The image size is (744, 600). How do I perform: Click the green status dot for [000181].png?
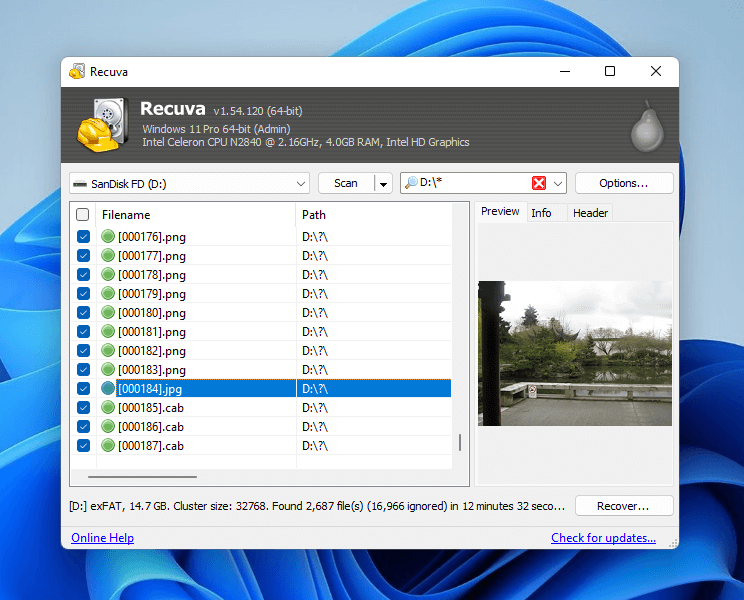click(108, 331)
